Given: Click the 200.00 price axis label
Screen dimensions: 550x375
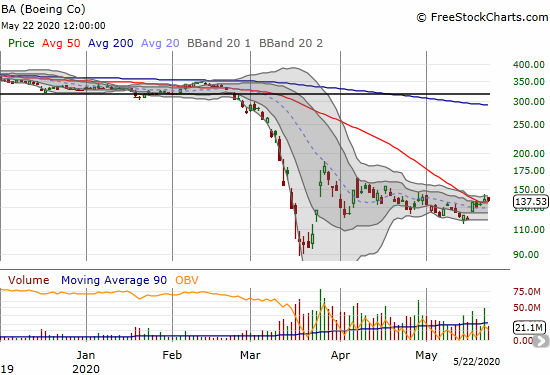Looking at the screenshot, I should point(529,154).
